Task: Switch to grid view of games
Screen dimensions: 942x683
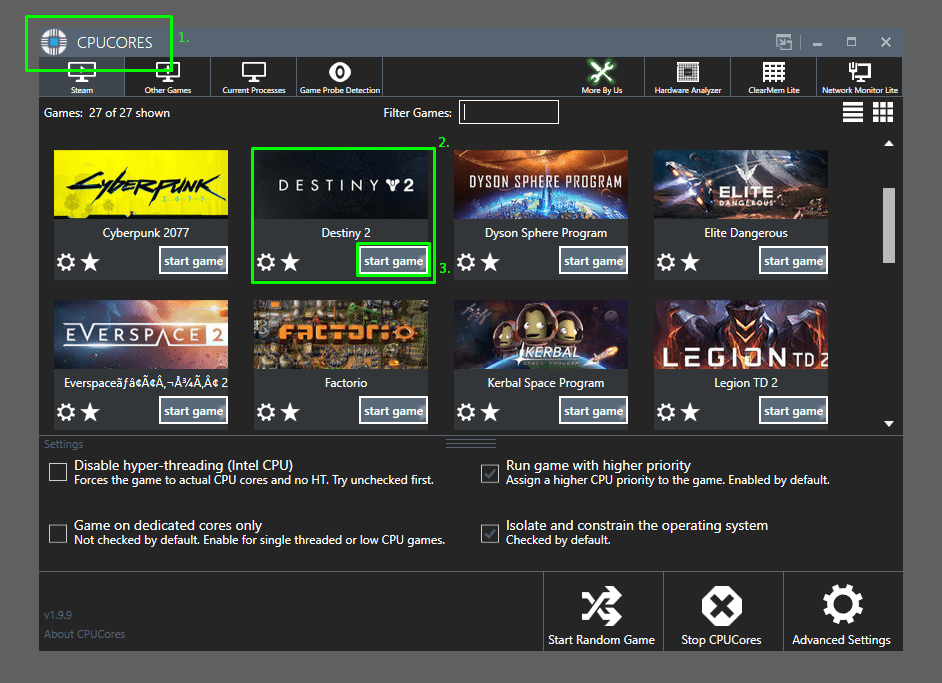Action: point(885,112)
